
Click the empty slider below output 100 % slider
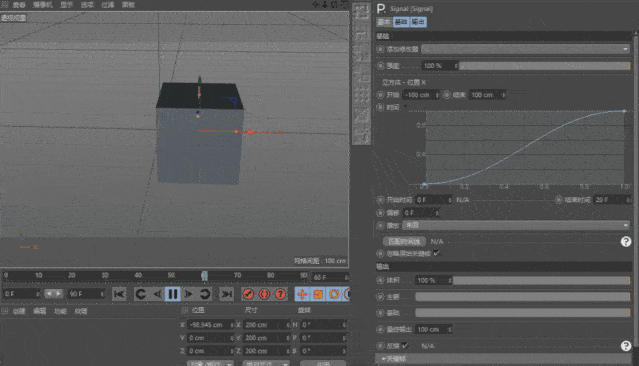pyautogui.click(x=523, y=297)
